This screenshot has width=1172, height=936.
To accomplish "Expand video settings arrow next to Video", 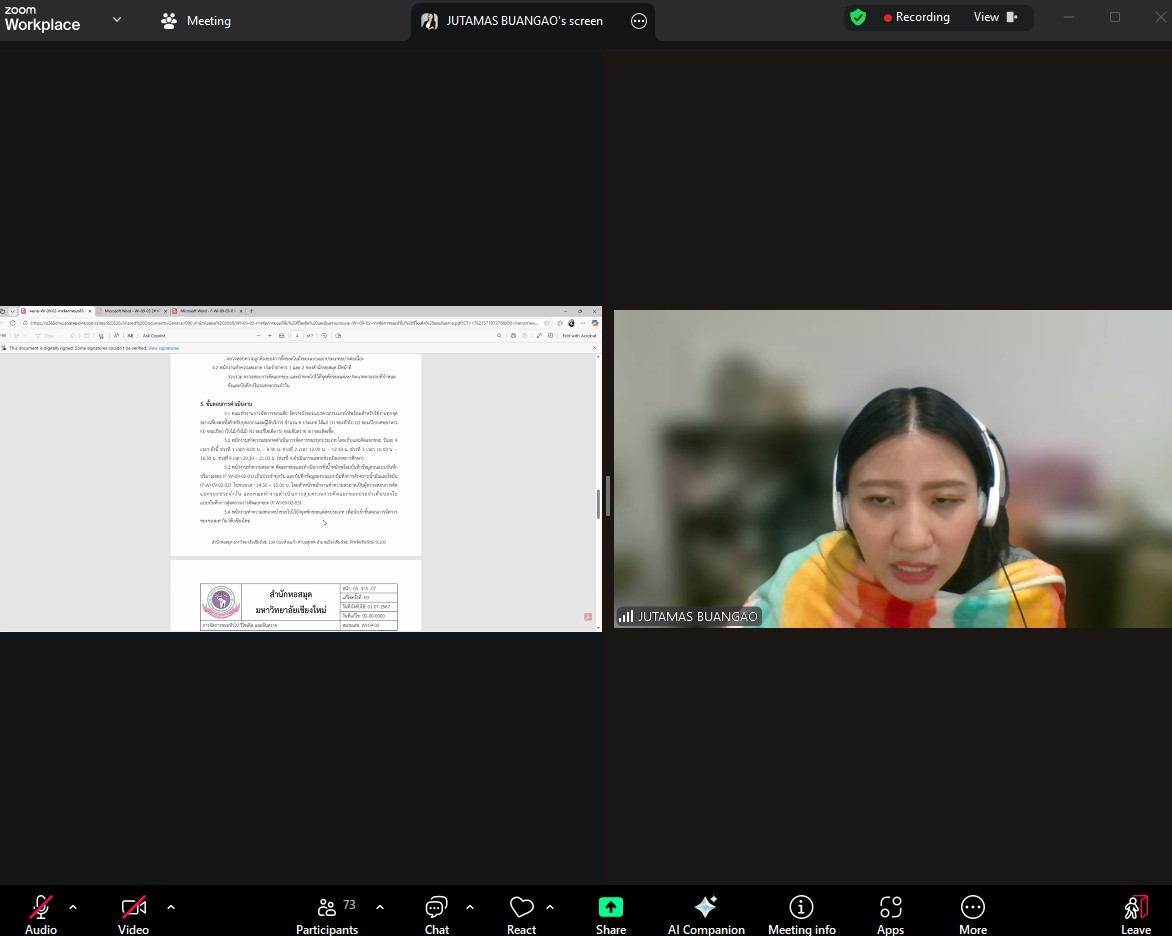I will click(x=171, y=907).
